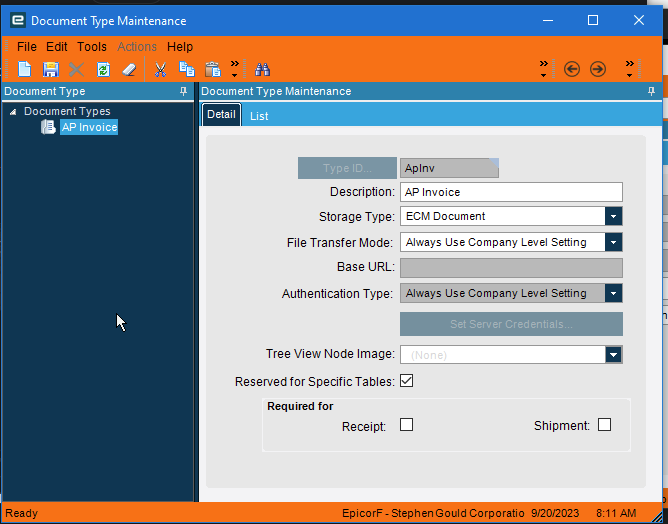The image size is (668, 524).
Task: Select the Document Types root node
Action: click(67, 111)
